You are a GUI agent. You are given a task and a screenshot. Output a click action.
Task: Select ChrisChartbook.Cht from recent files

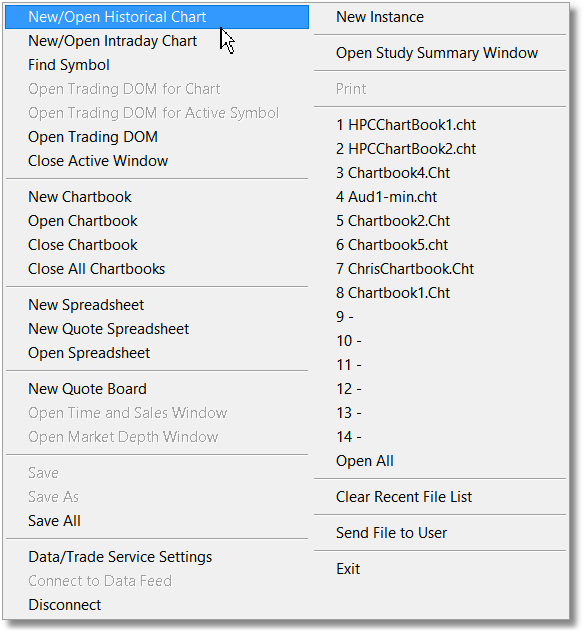tap(440, 268)
